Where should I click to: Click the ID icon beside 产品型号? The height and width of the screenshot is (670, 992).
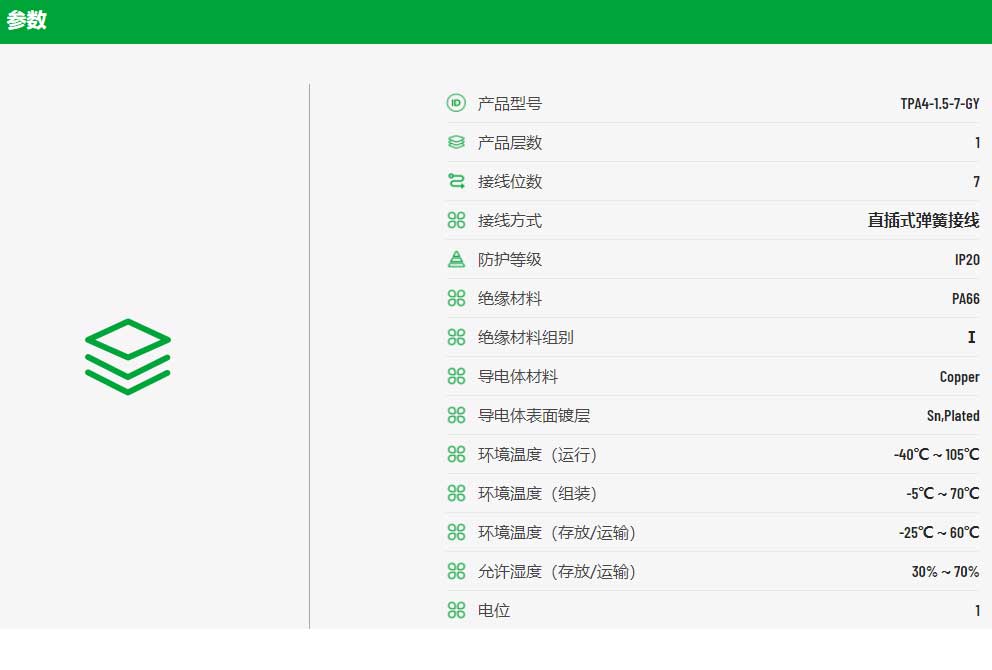click(456, 102)
